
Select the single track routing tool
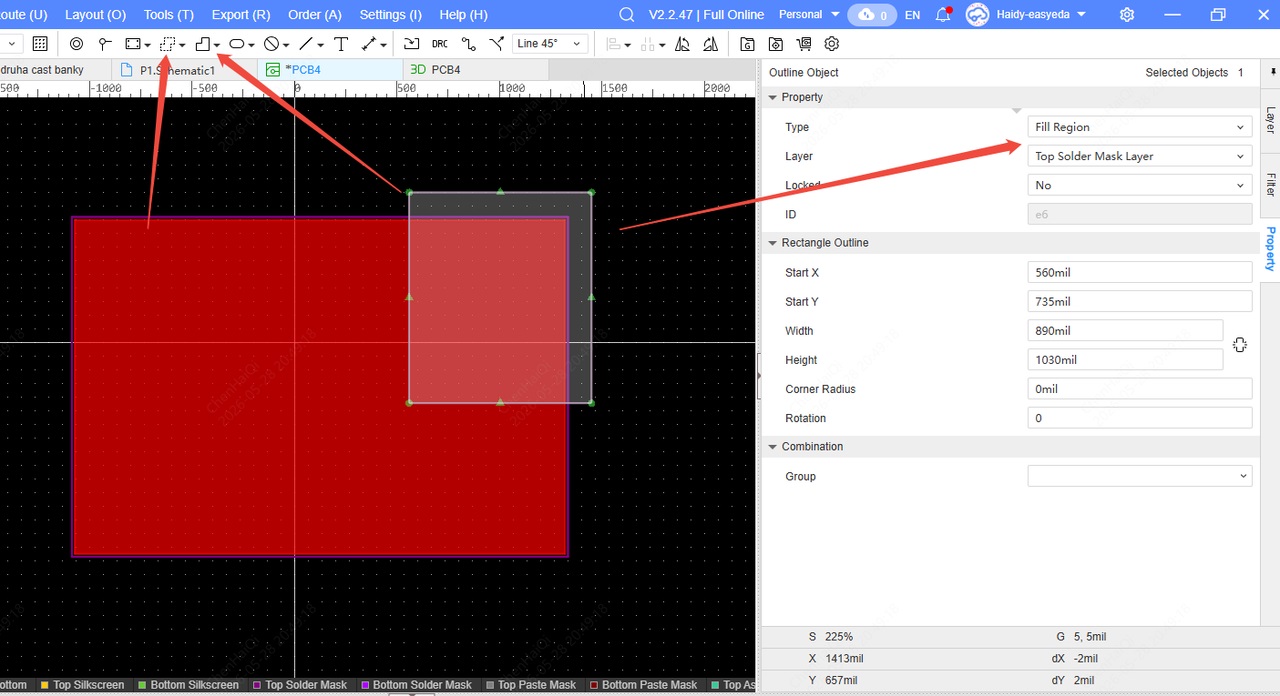(468, 44)
